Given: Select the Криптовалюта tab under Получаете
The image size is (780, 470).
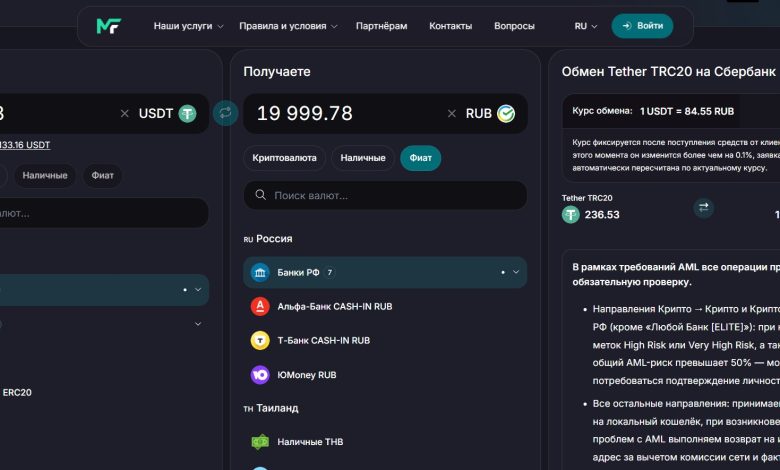Looking at the screenshot, I should (x=284, y=158).
